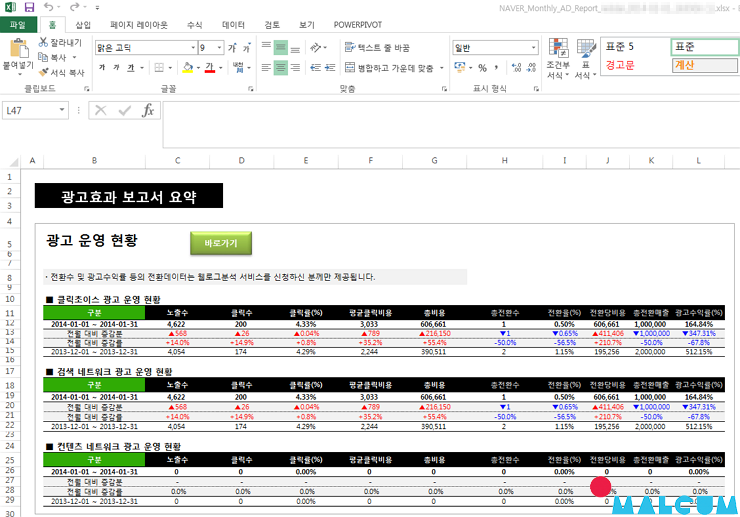This screenshot has height=517, width=740.
Task: Click the Paste (붙여넣기) clipboard icon
Action: click(x=17, y=51)
